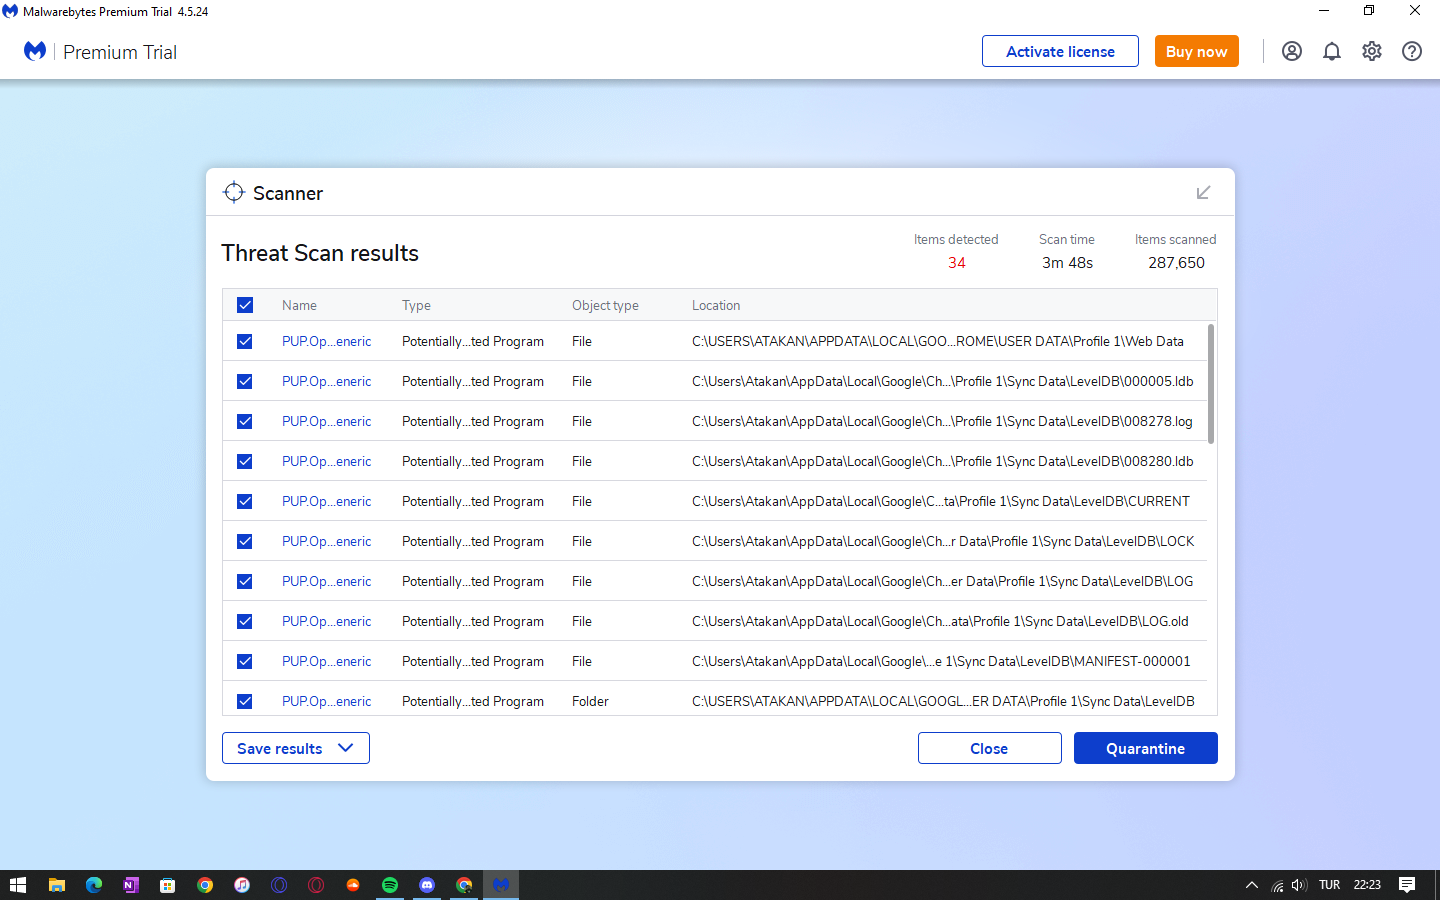The height and width of the screenshot is (900, 1440).
Task: Quarantine the selected threats
Action: tap(1145, 748)
